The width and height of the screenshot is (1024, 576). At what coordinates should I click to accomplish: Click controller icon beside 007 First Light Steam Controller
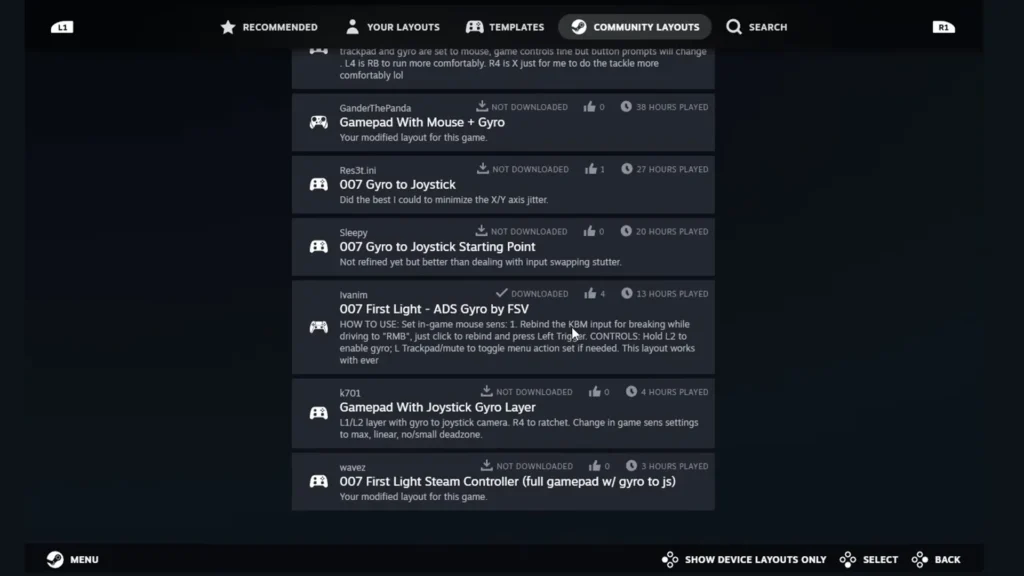pos(319,481)
